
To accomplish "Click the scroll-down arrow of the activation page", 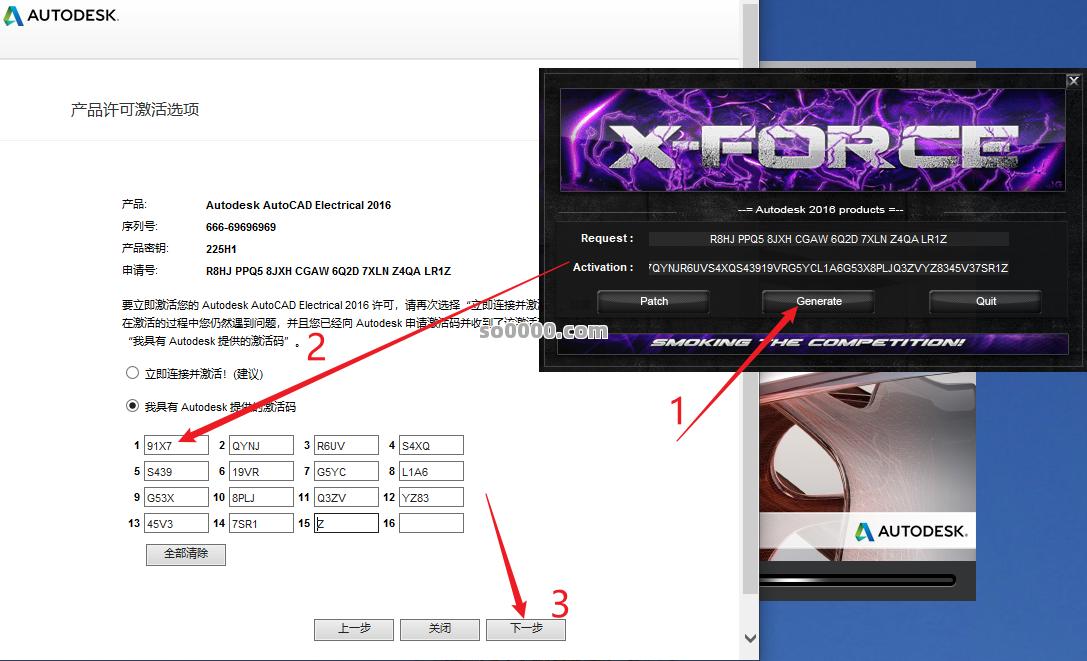I will click(750, 638).
